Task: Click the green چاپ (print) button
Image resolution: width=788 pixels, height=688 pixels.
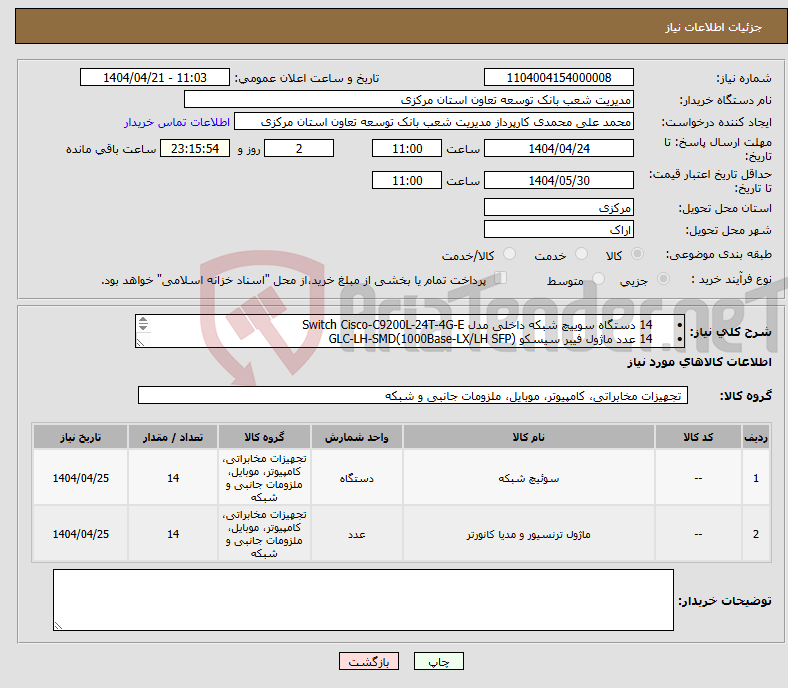Action: [438, 661]
